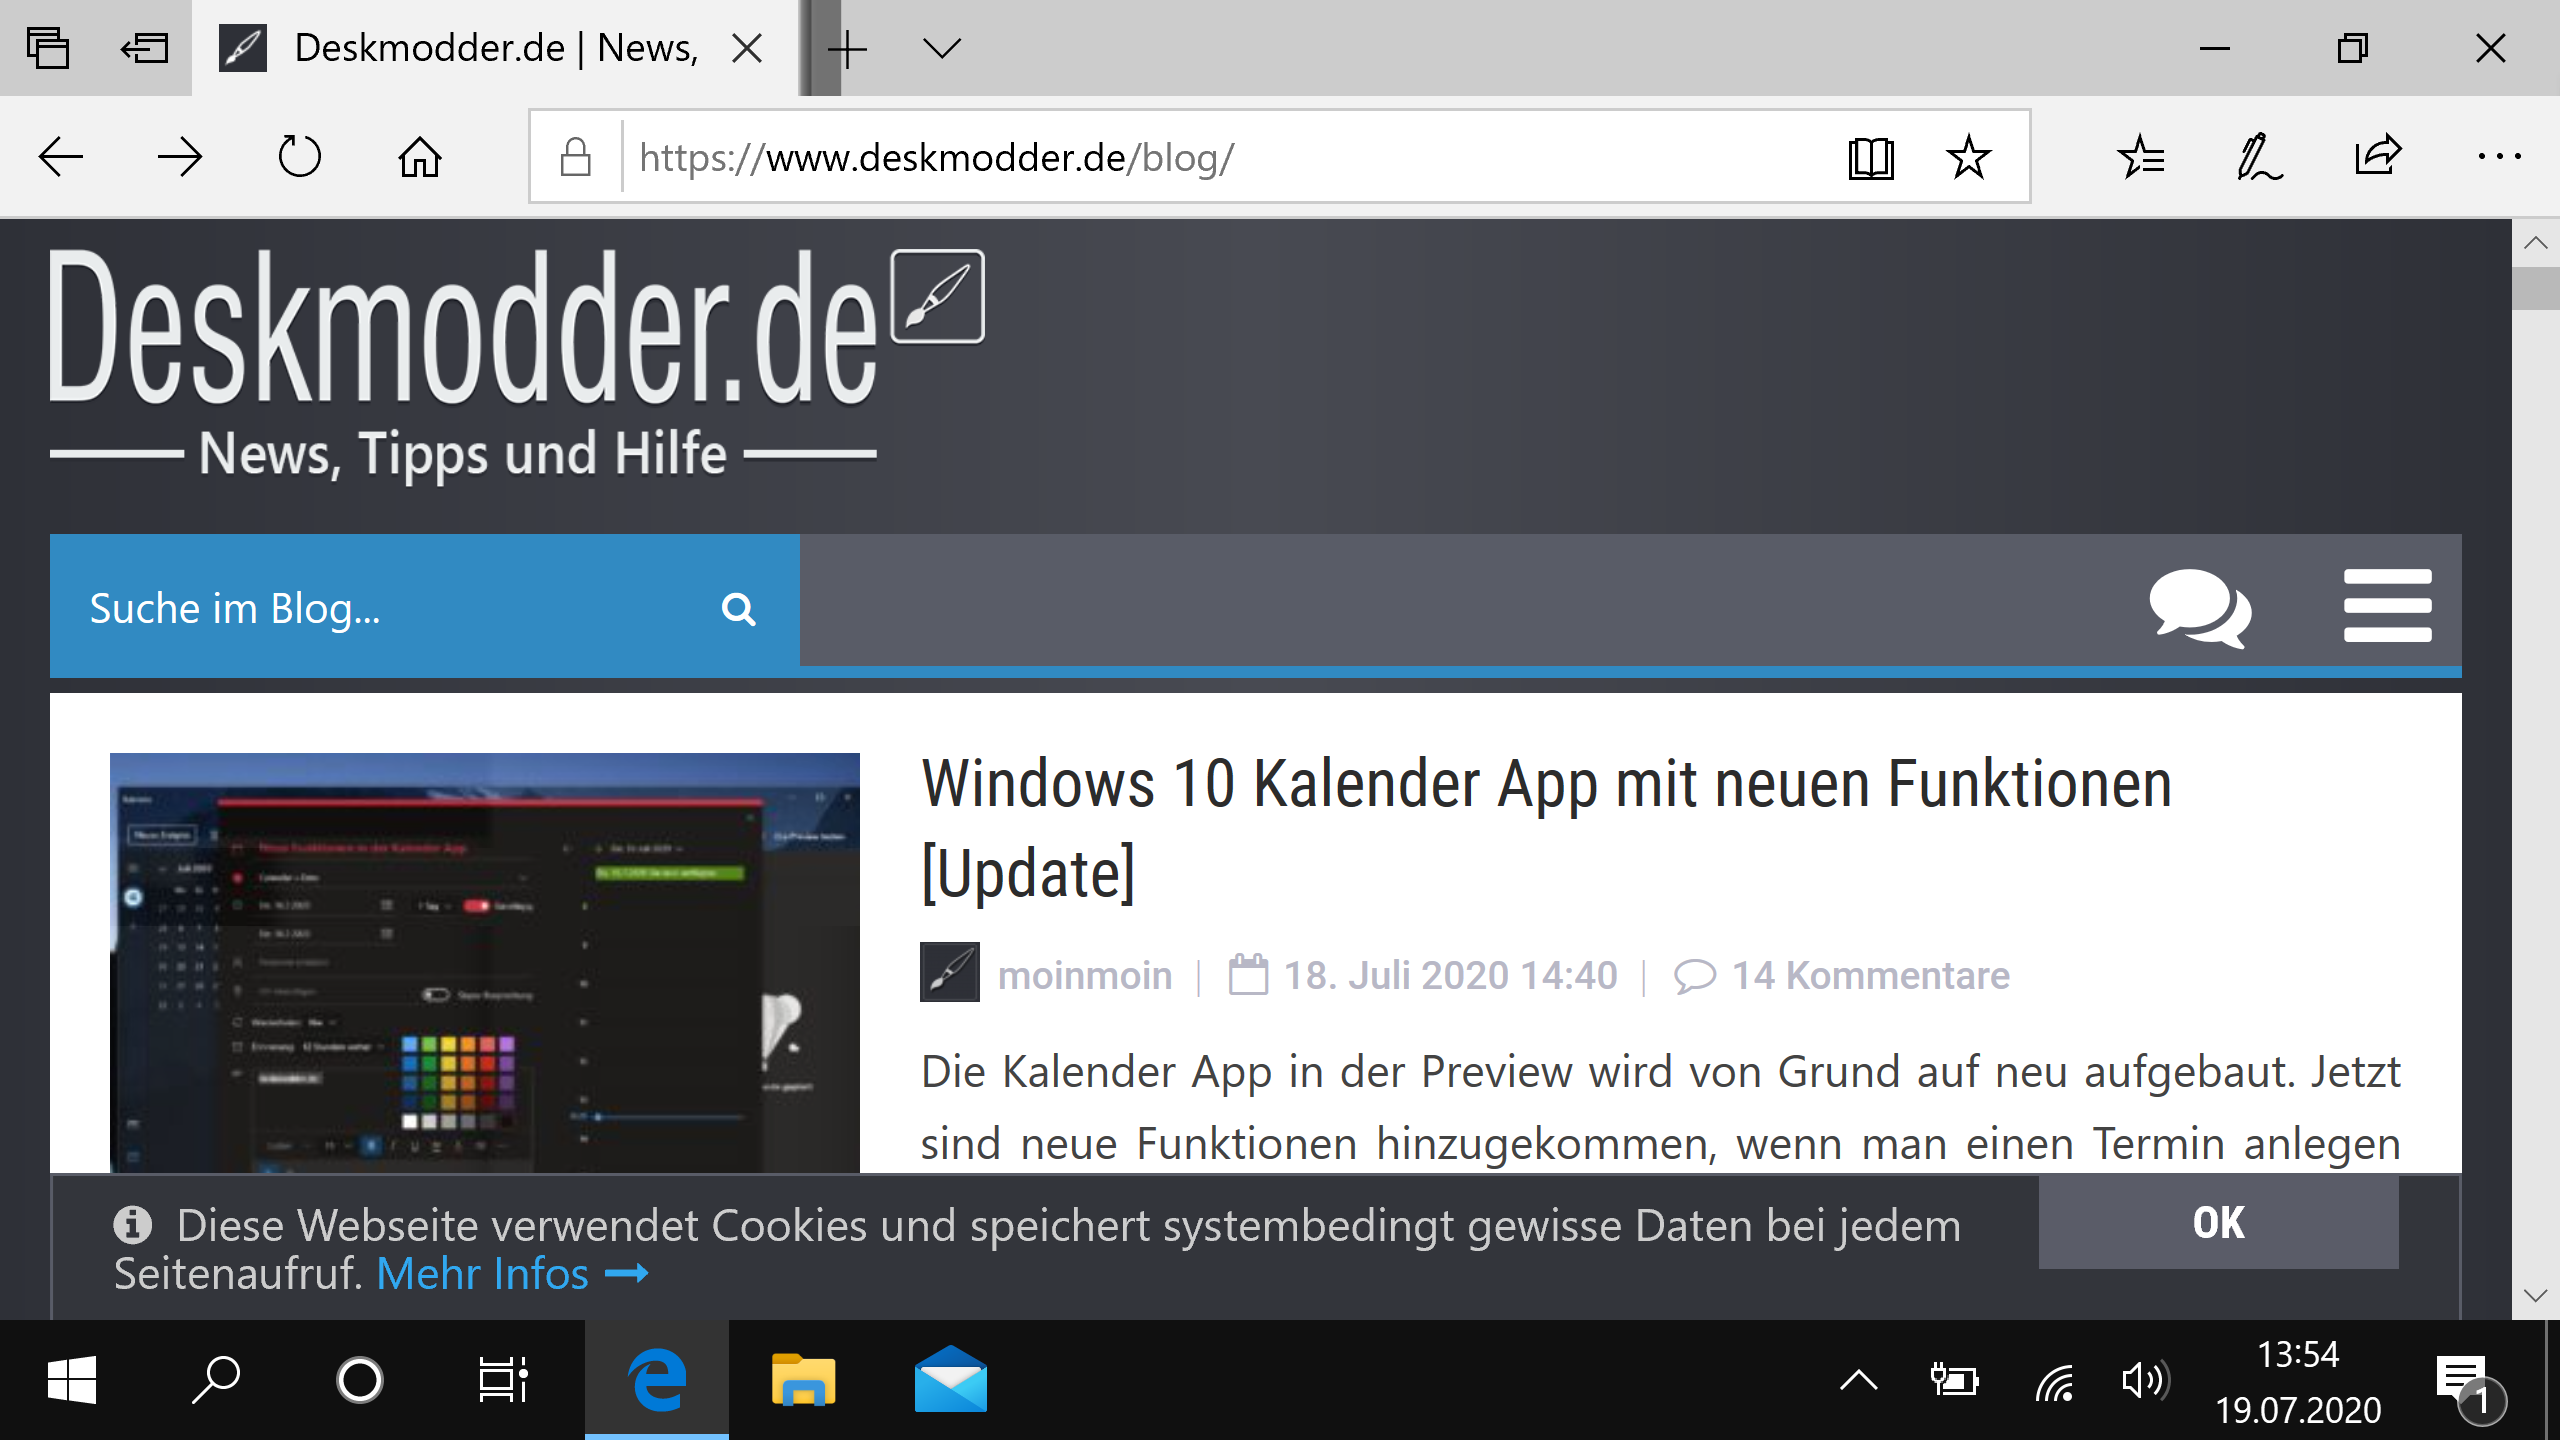Open the Windows Start menu
Screen dimensions: 2560x1440
pyautogui.click(x=72, y=1380)
